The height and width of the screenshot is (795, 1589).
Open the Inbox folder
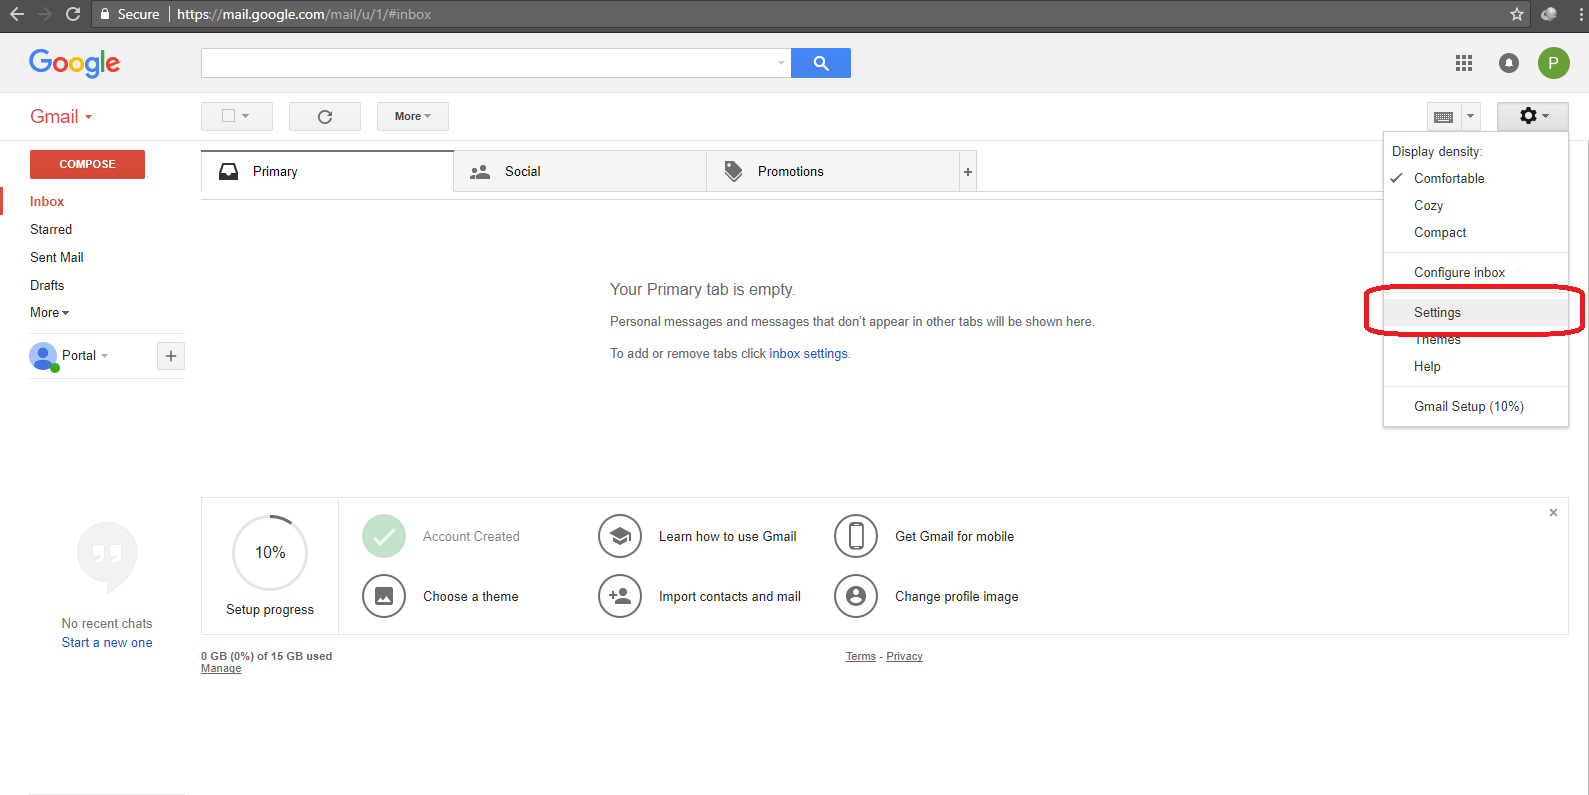pos(47,201)
